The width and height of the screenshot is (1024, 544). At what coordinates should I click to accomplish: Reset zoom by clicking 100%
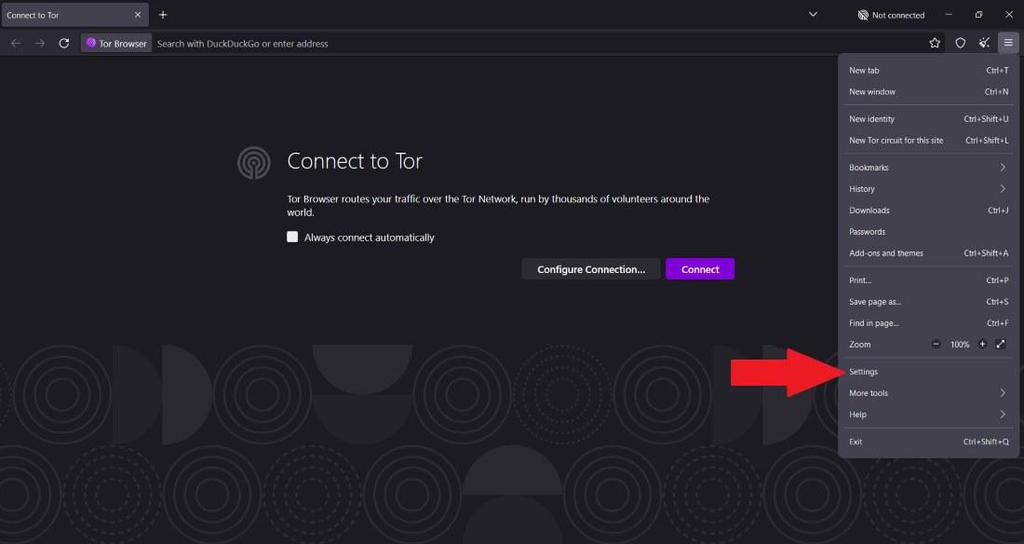tap(959, 344)
